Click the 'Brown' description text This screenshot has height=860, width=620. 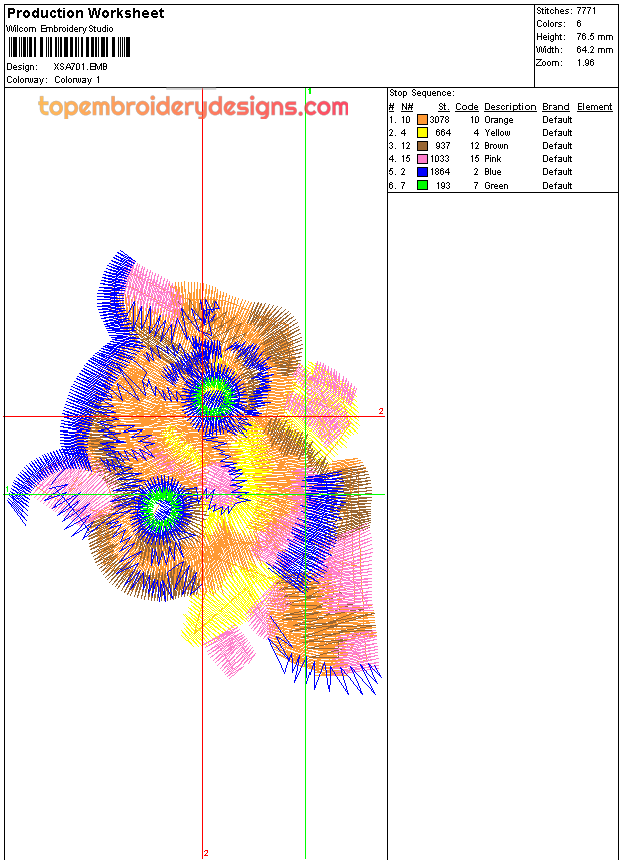pos(496,146)
